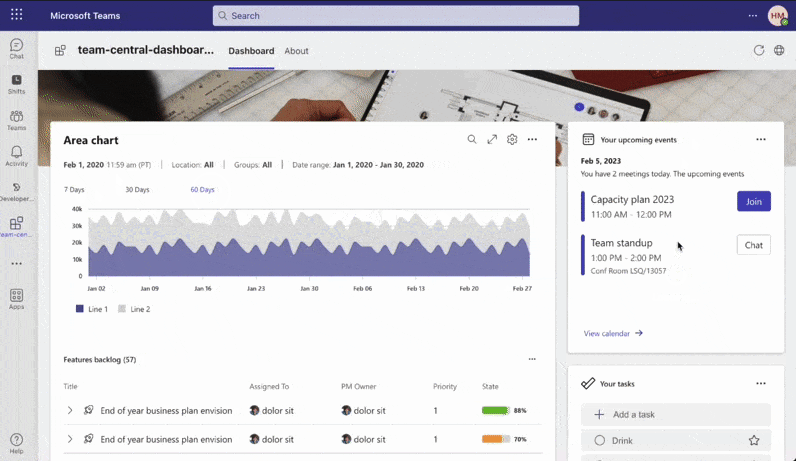This screenshot has width=796, height=461.
Task: Open the HM profile avatar
Action: [x=777, y=16]
